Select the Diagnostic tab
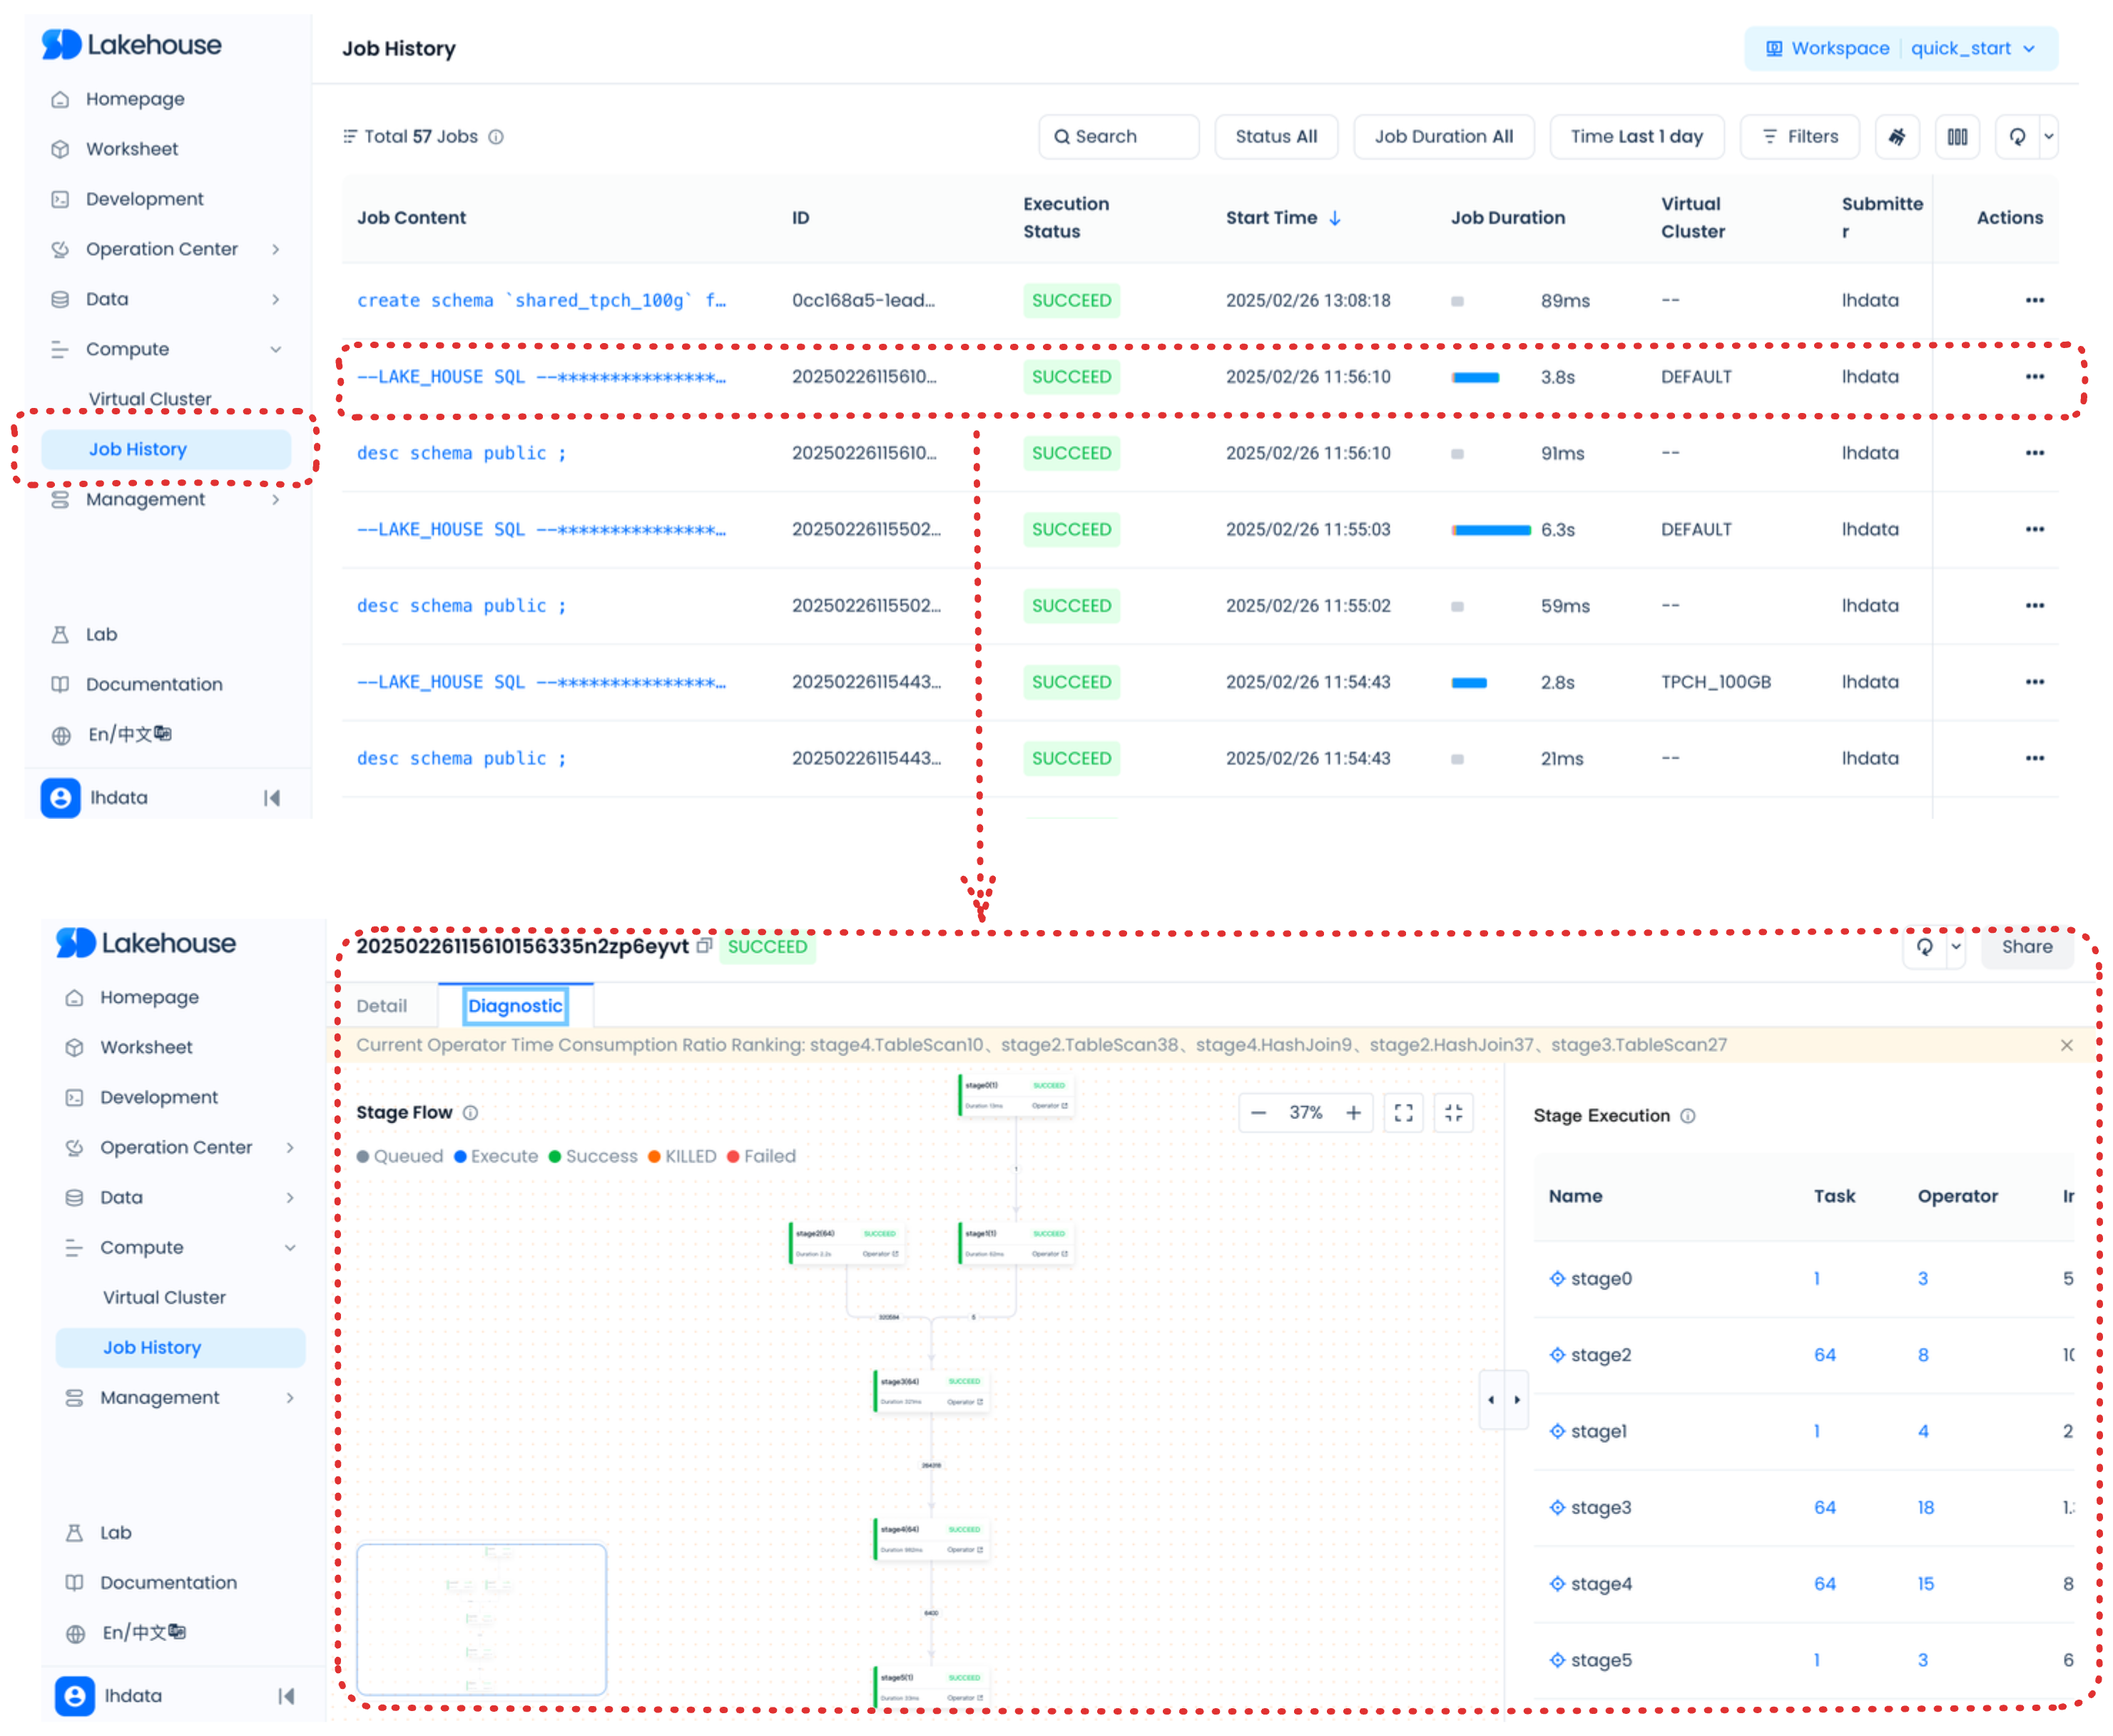Screen dimensions: 2113x1736 pyautogui.click(x=515, y=1006)
